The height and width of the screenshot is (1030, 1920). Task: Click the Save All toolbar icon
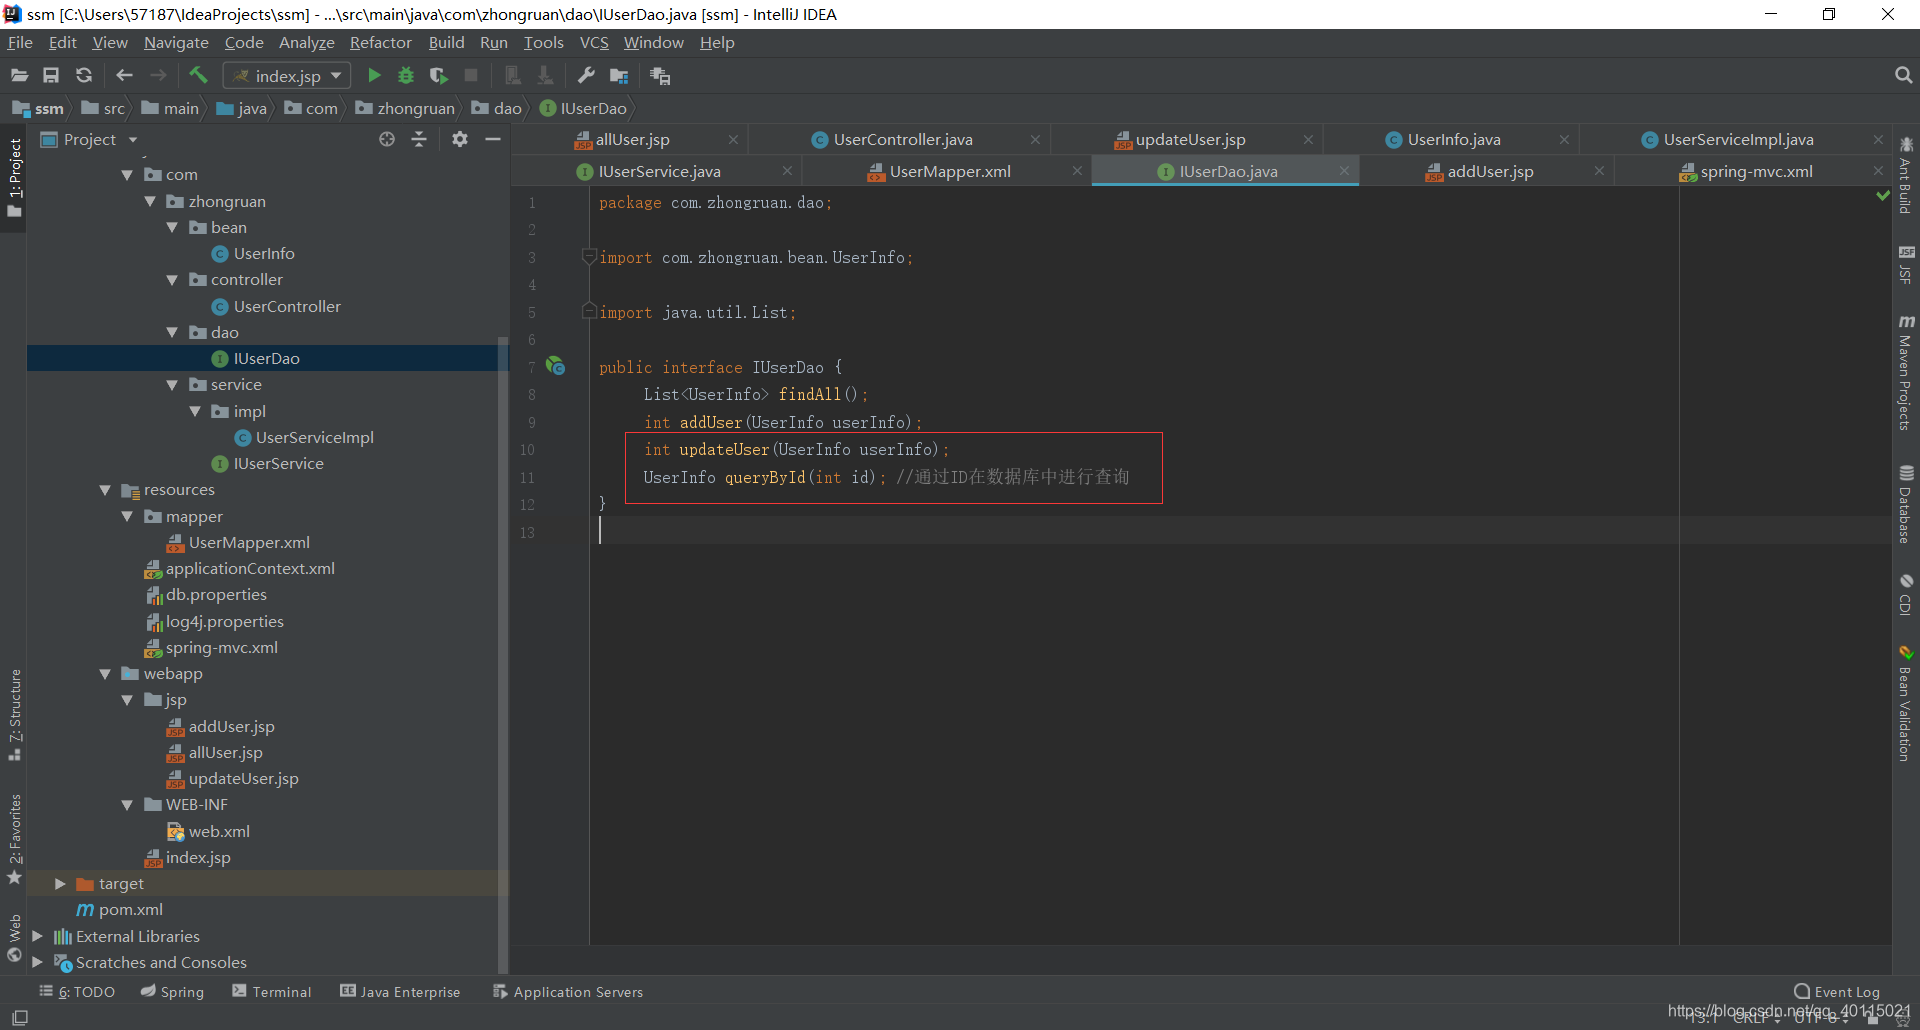coord(51,76)
